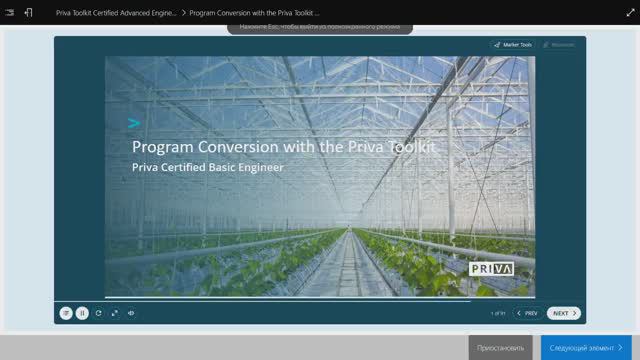
Task: Click the Приостановить button
Action: click(x=500, y=348)
